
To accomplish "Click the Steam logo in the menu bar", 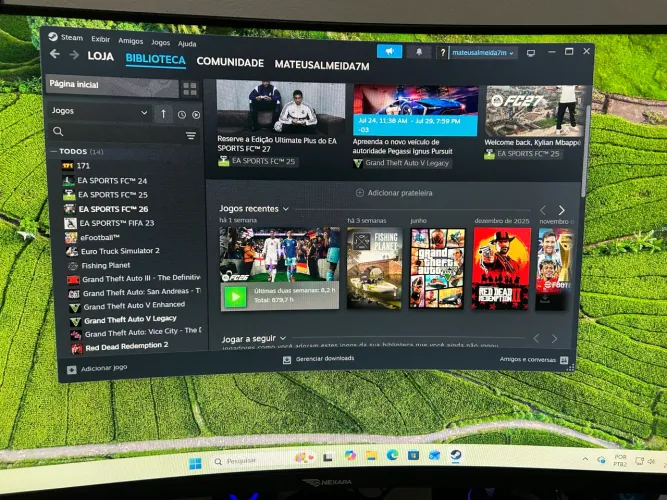I will coord(53,37).
